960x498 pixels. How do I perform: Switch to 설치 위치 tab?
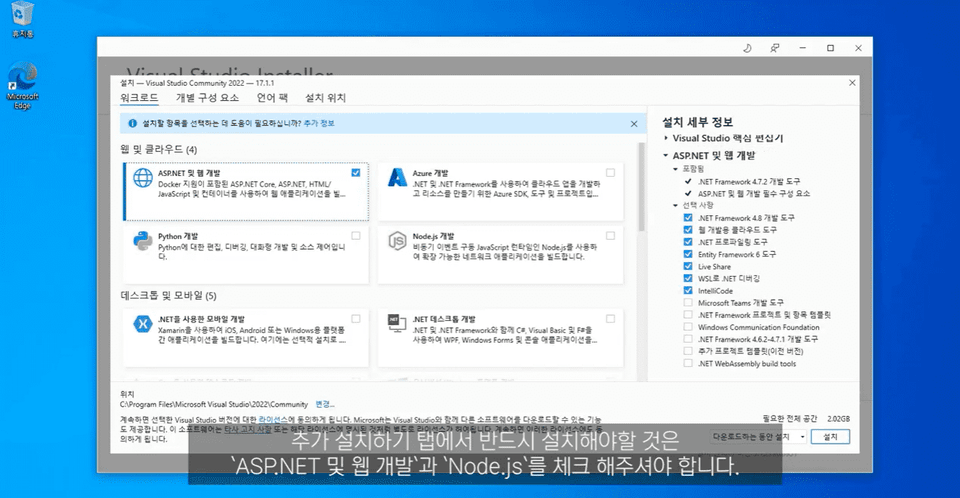[326, 98]
